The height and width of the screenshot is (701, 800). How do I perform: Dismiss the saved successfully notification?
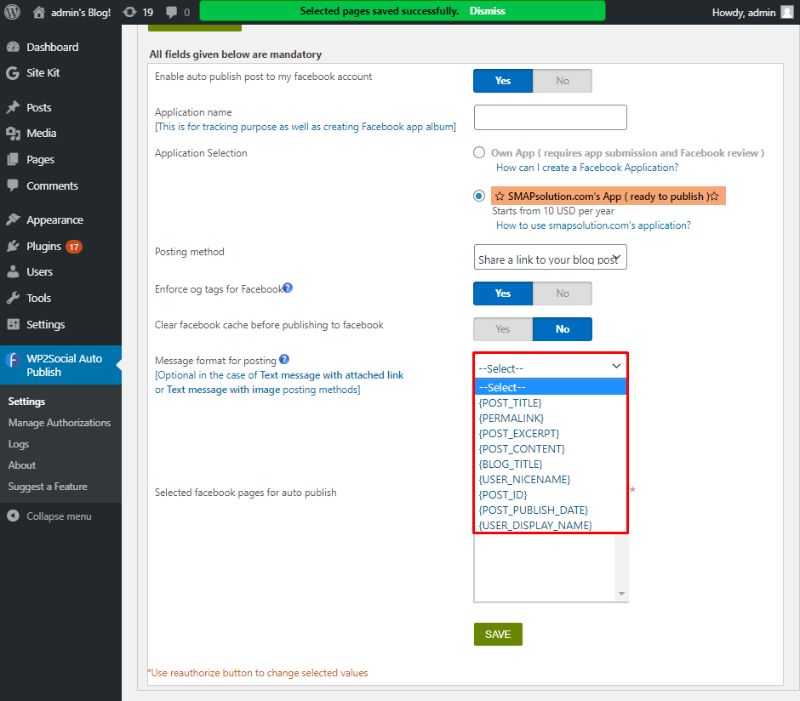point(487,11)
